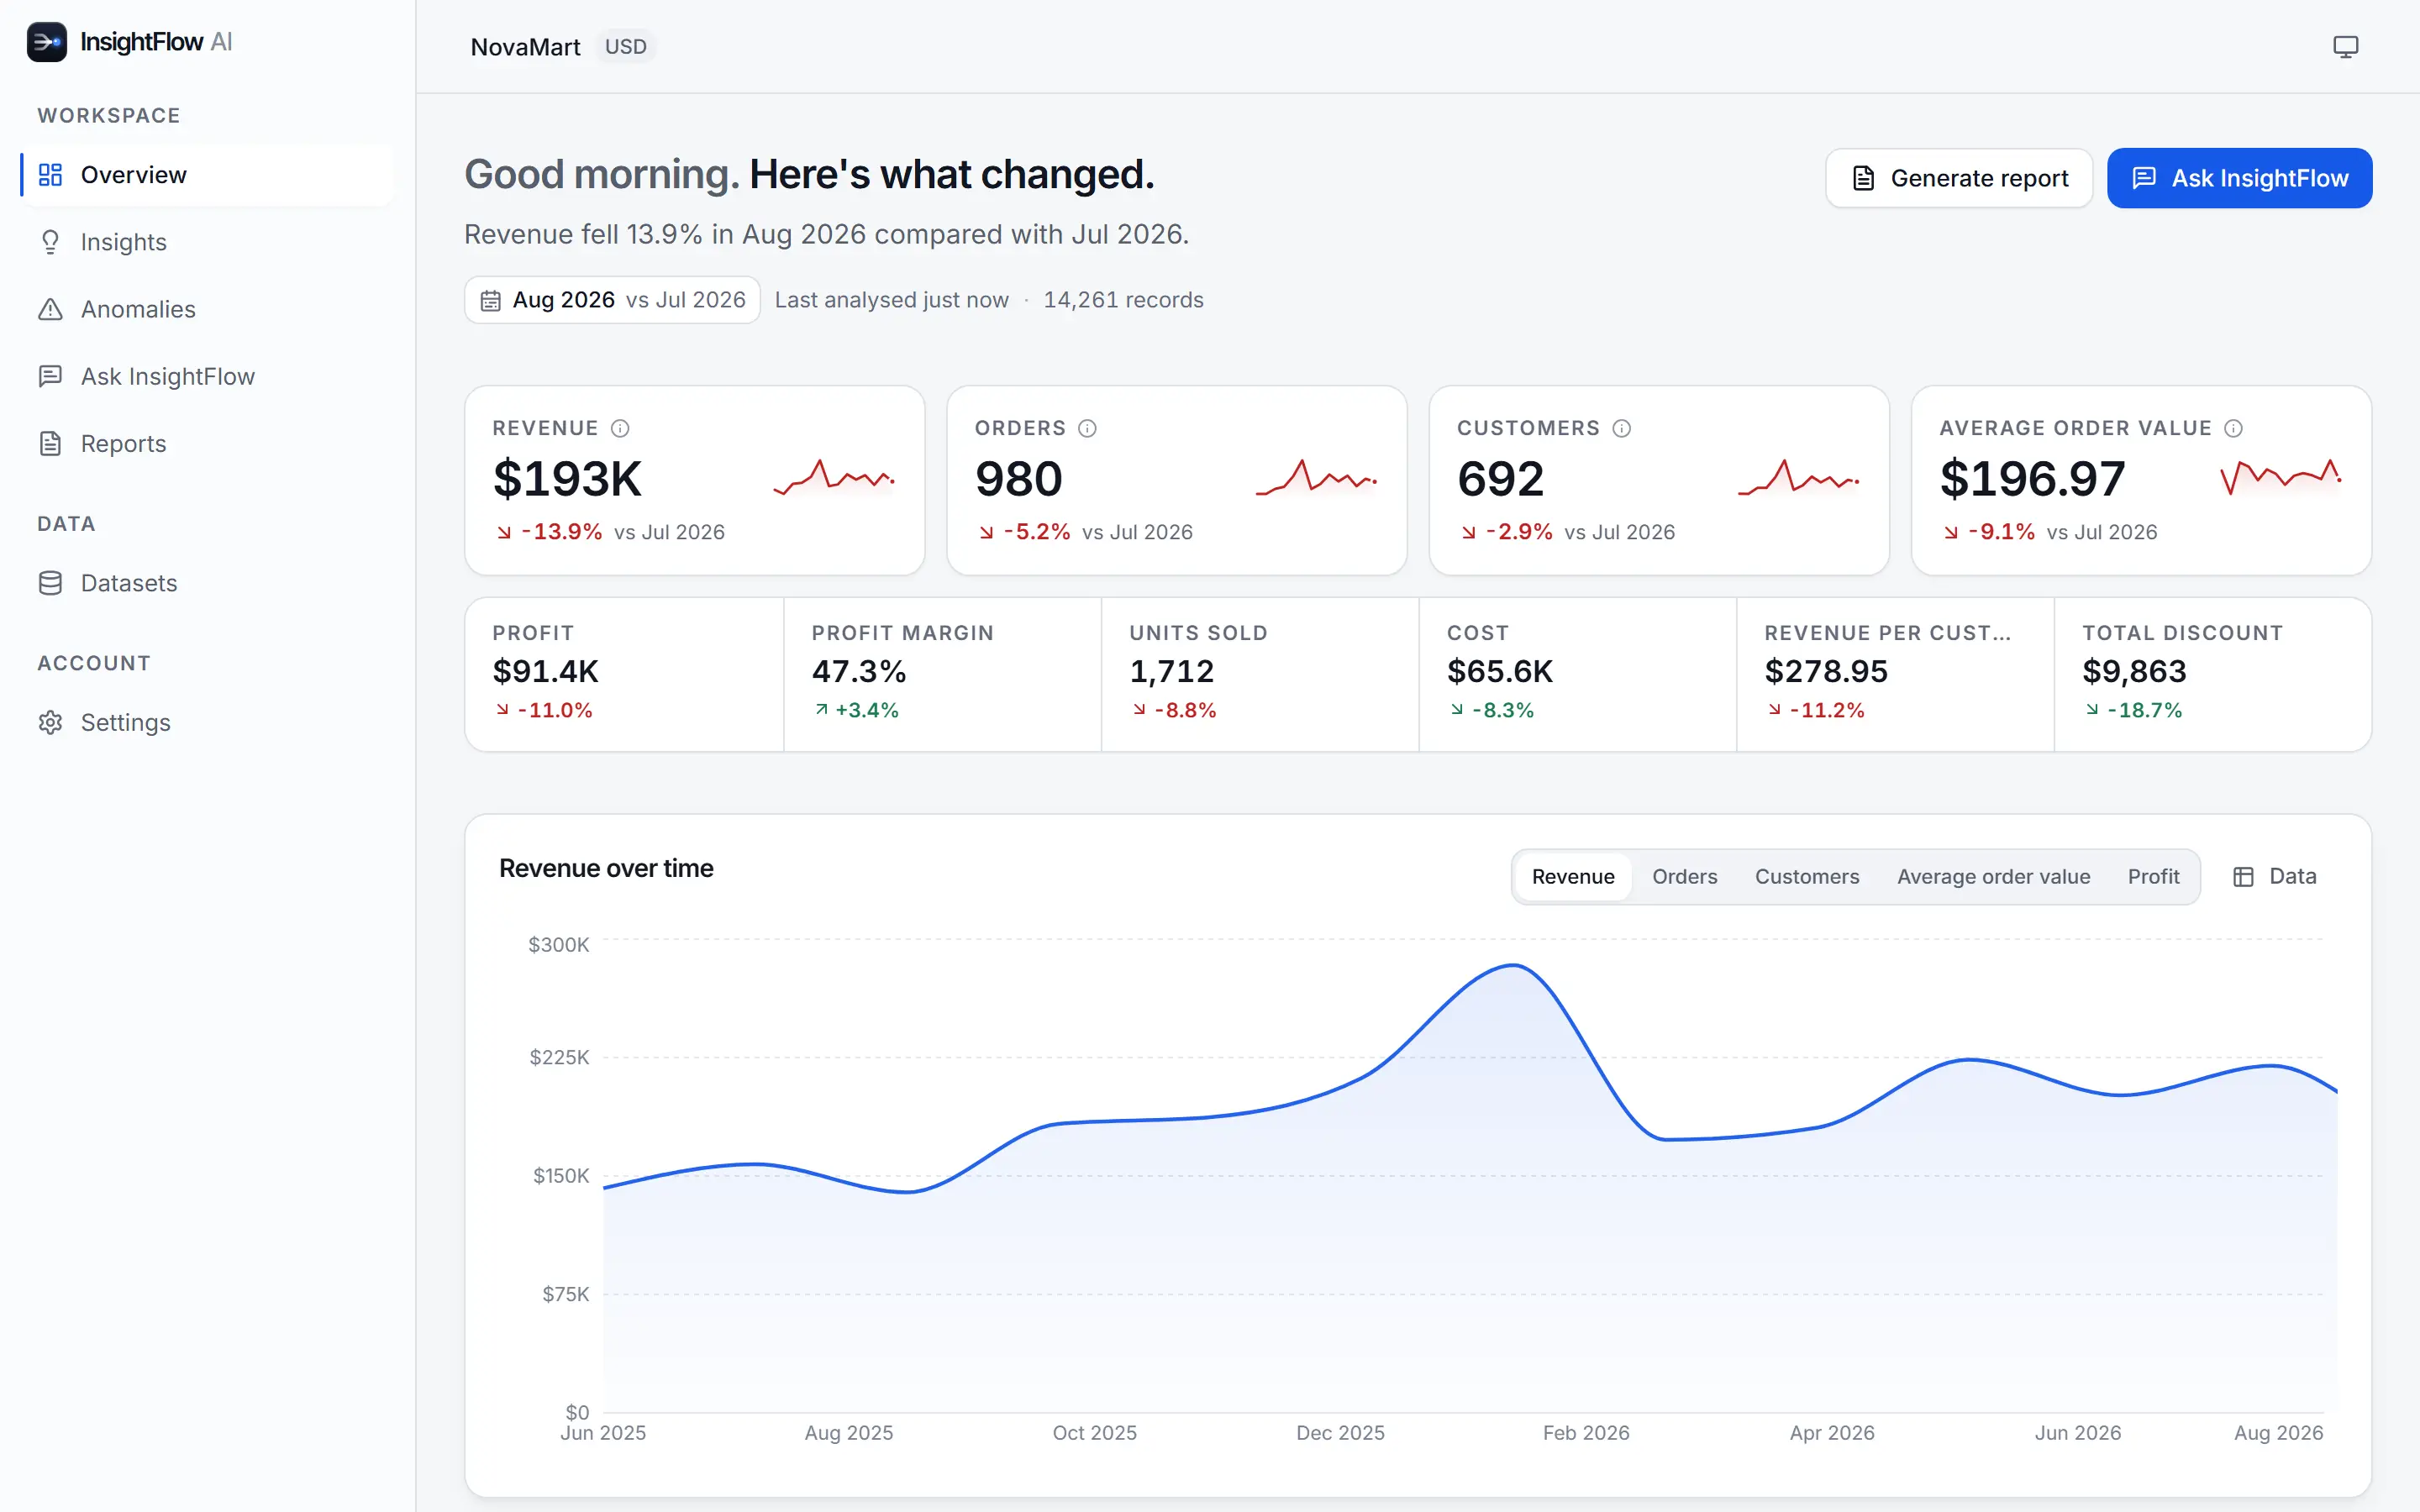Click the Generate report button
The image size is (2420, 1512).
pos(1958,178)
